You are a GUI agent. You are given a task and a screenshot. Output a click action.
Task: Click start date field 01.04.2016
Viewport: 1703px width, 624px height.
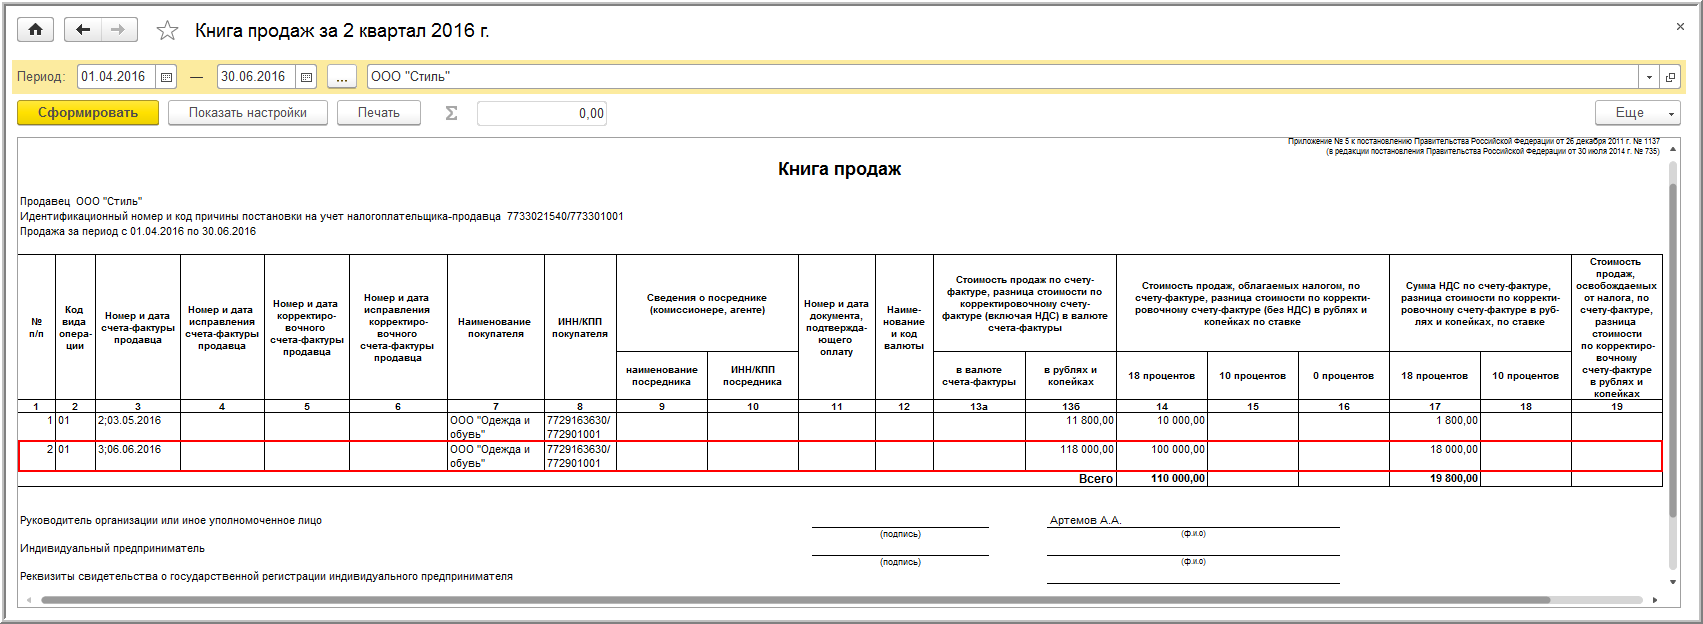(117, 77)
